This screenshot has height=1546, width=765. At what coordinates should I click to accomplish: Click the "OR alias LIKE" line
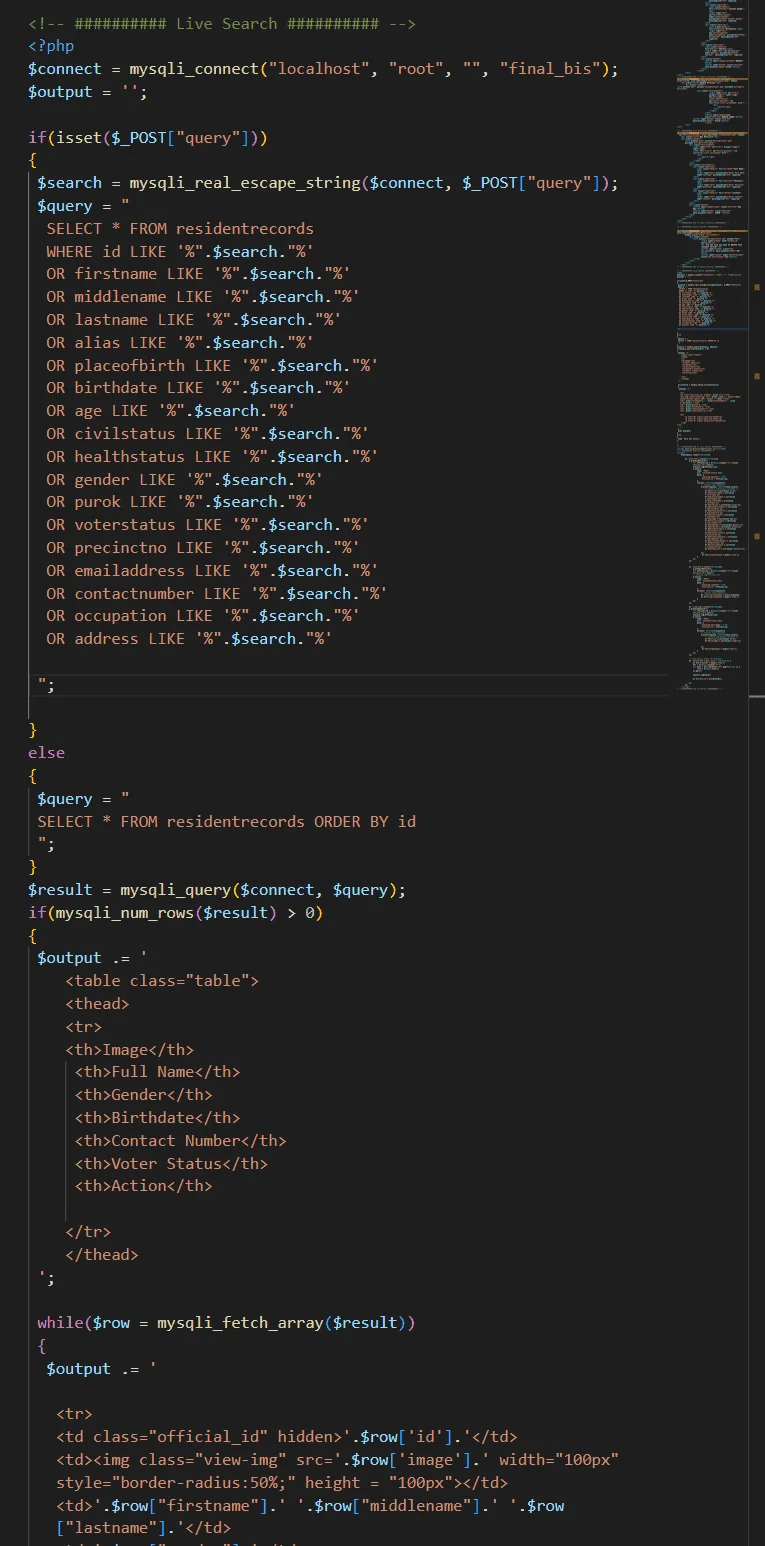180,343
